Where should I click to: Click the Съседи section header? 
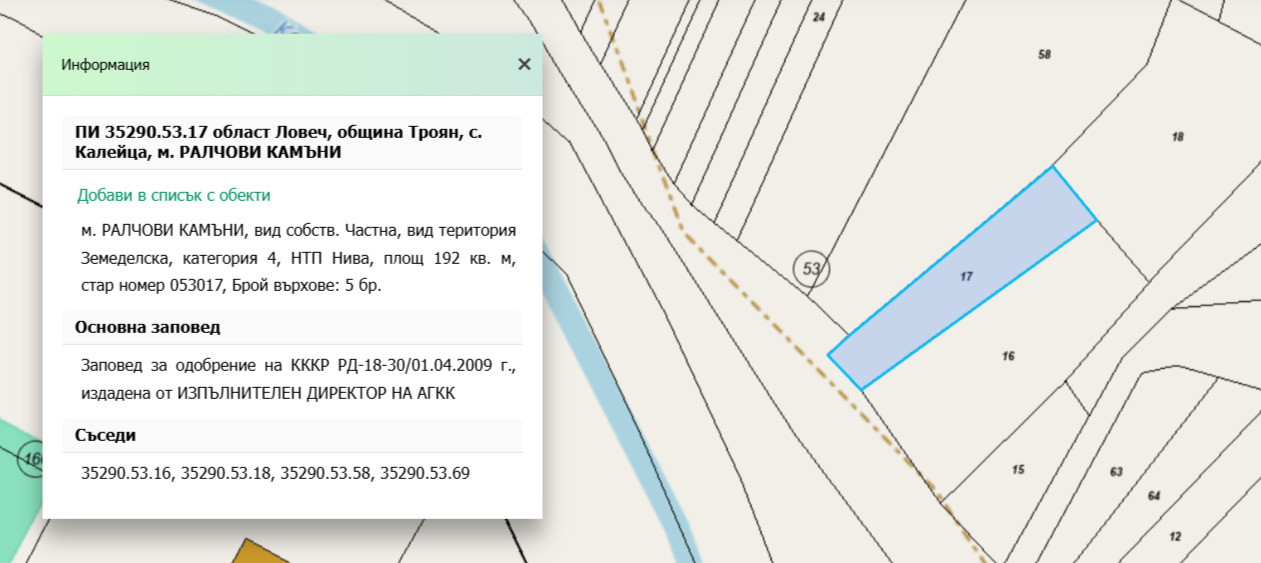click(105, 435)
